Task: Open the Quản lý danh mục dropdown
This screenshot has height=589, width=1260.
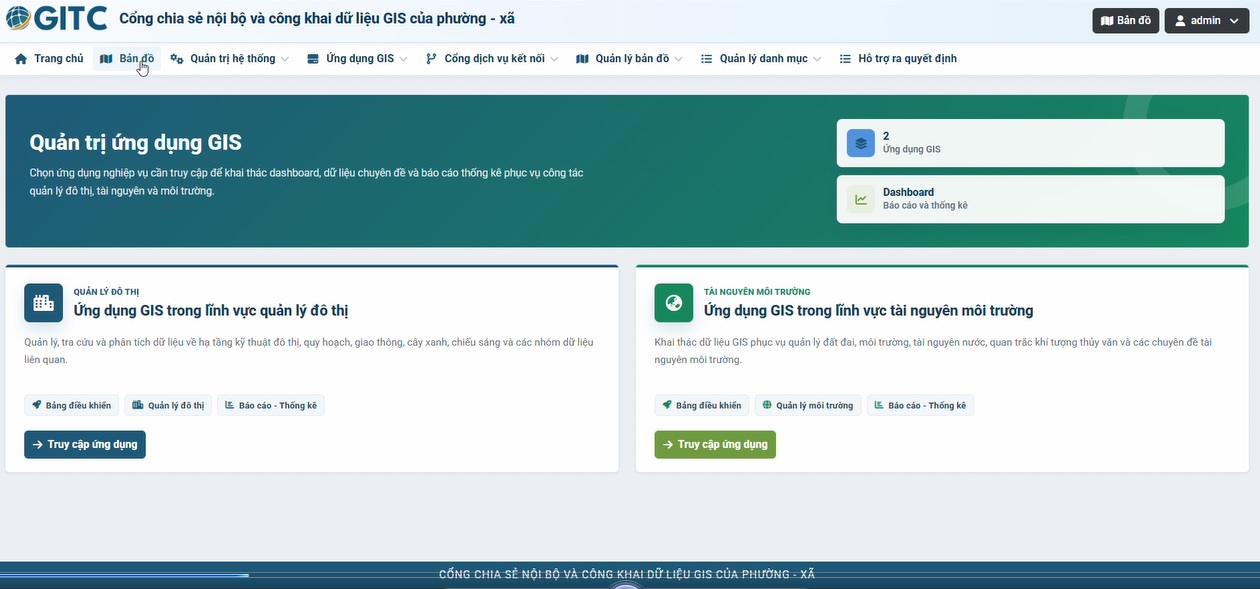Action: pos(817,59)
